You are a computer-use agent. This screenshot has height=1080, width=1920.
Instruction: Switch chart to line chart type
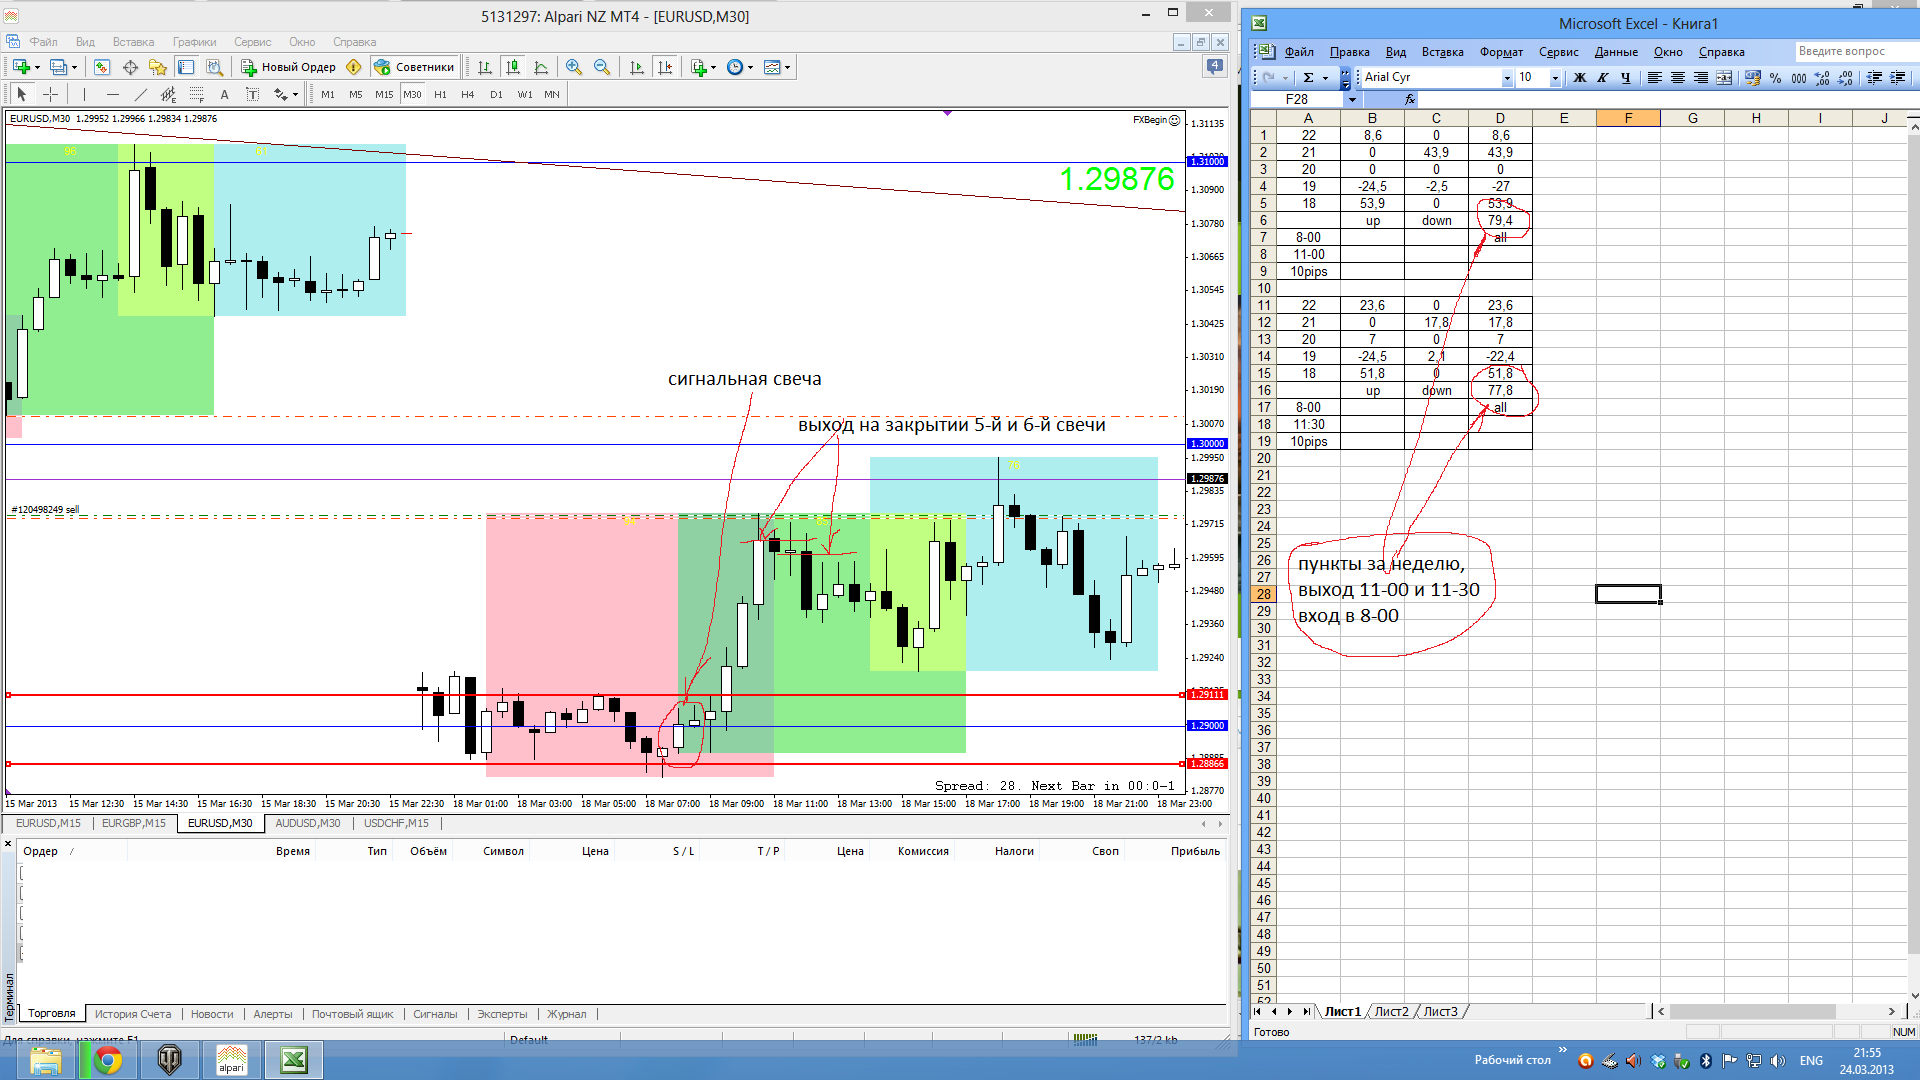pos(541,67)
